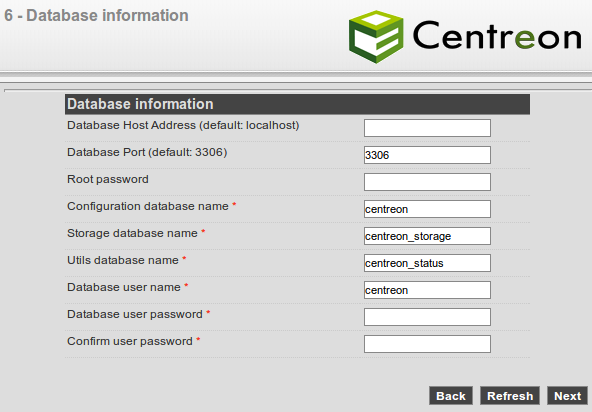Proceed with the Next button
The image size is (592, 412).
click(x=567, y=396)
